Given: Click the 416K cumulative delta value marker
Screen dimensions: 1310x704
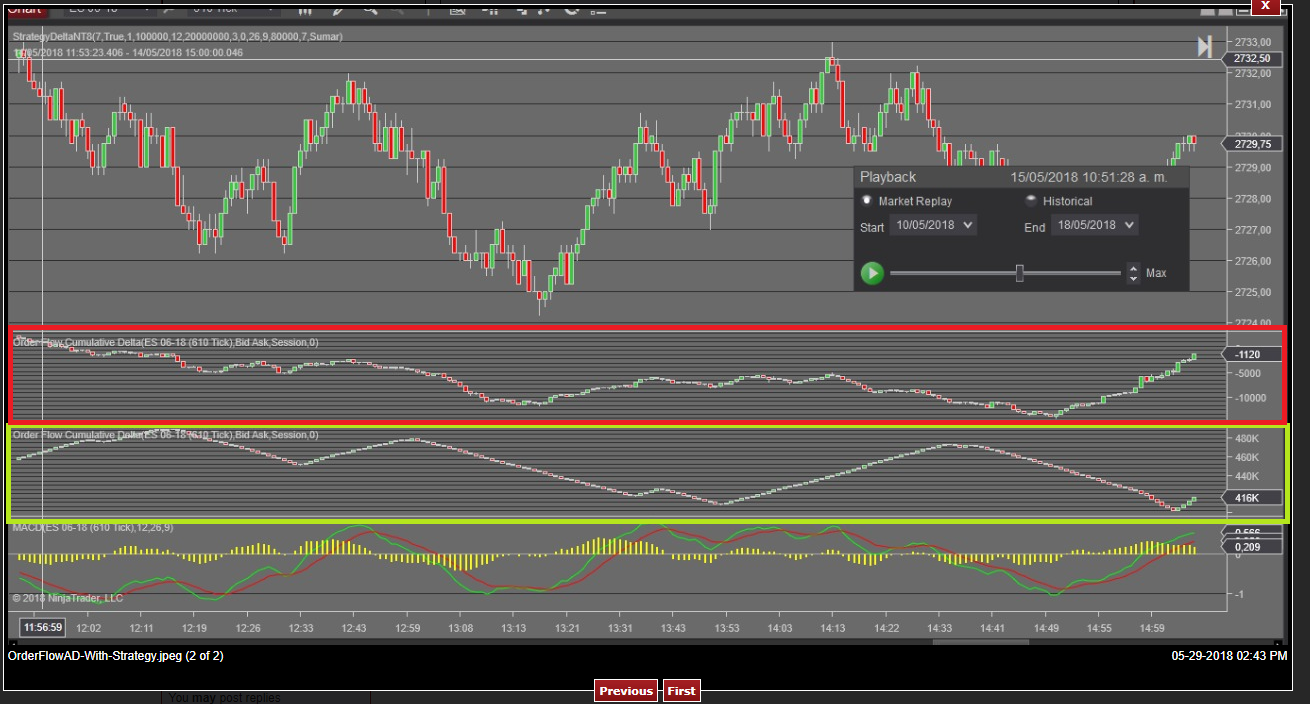Looking at the screenshot, I should click(1248, 497).
